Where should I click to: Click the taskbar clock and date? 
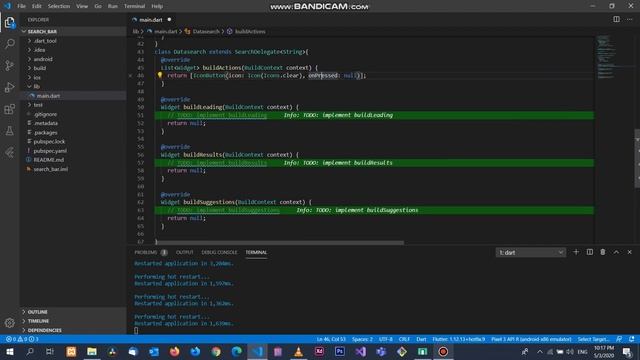pos(604,351)
